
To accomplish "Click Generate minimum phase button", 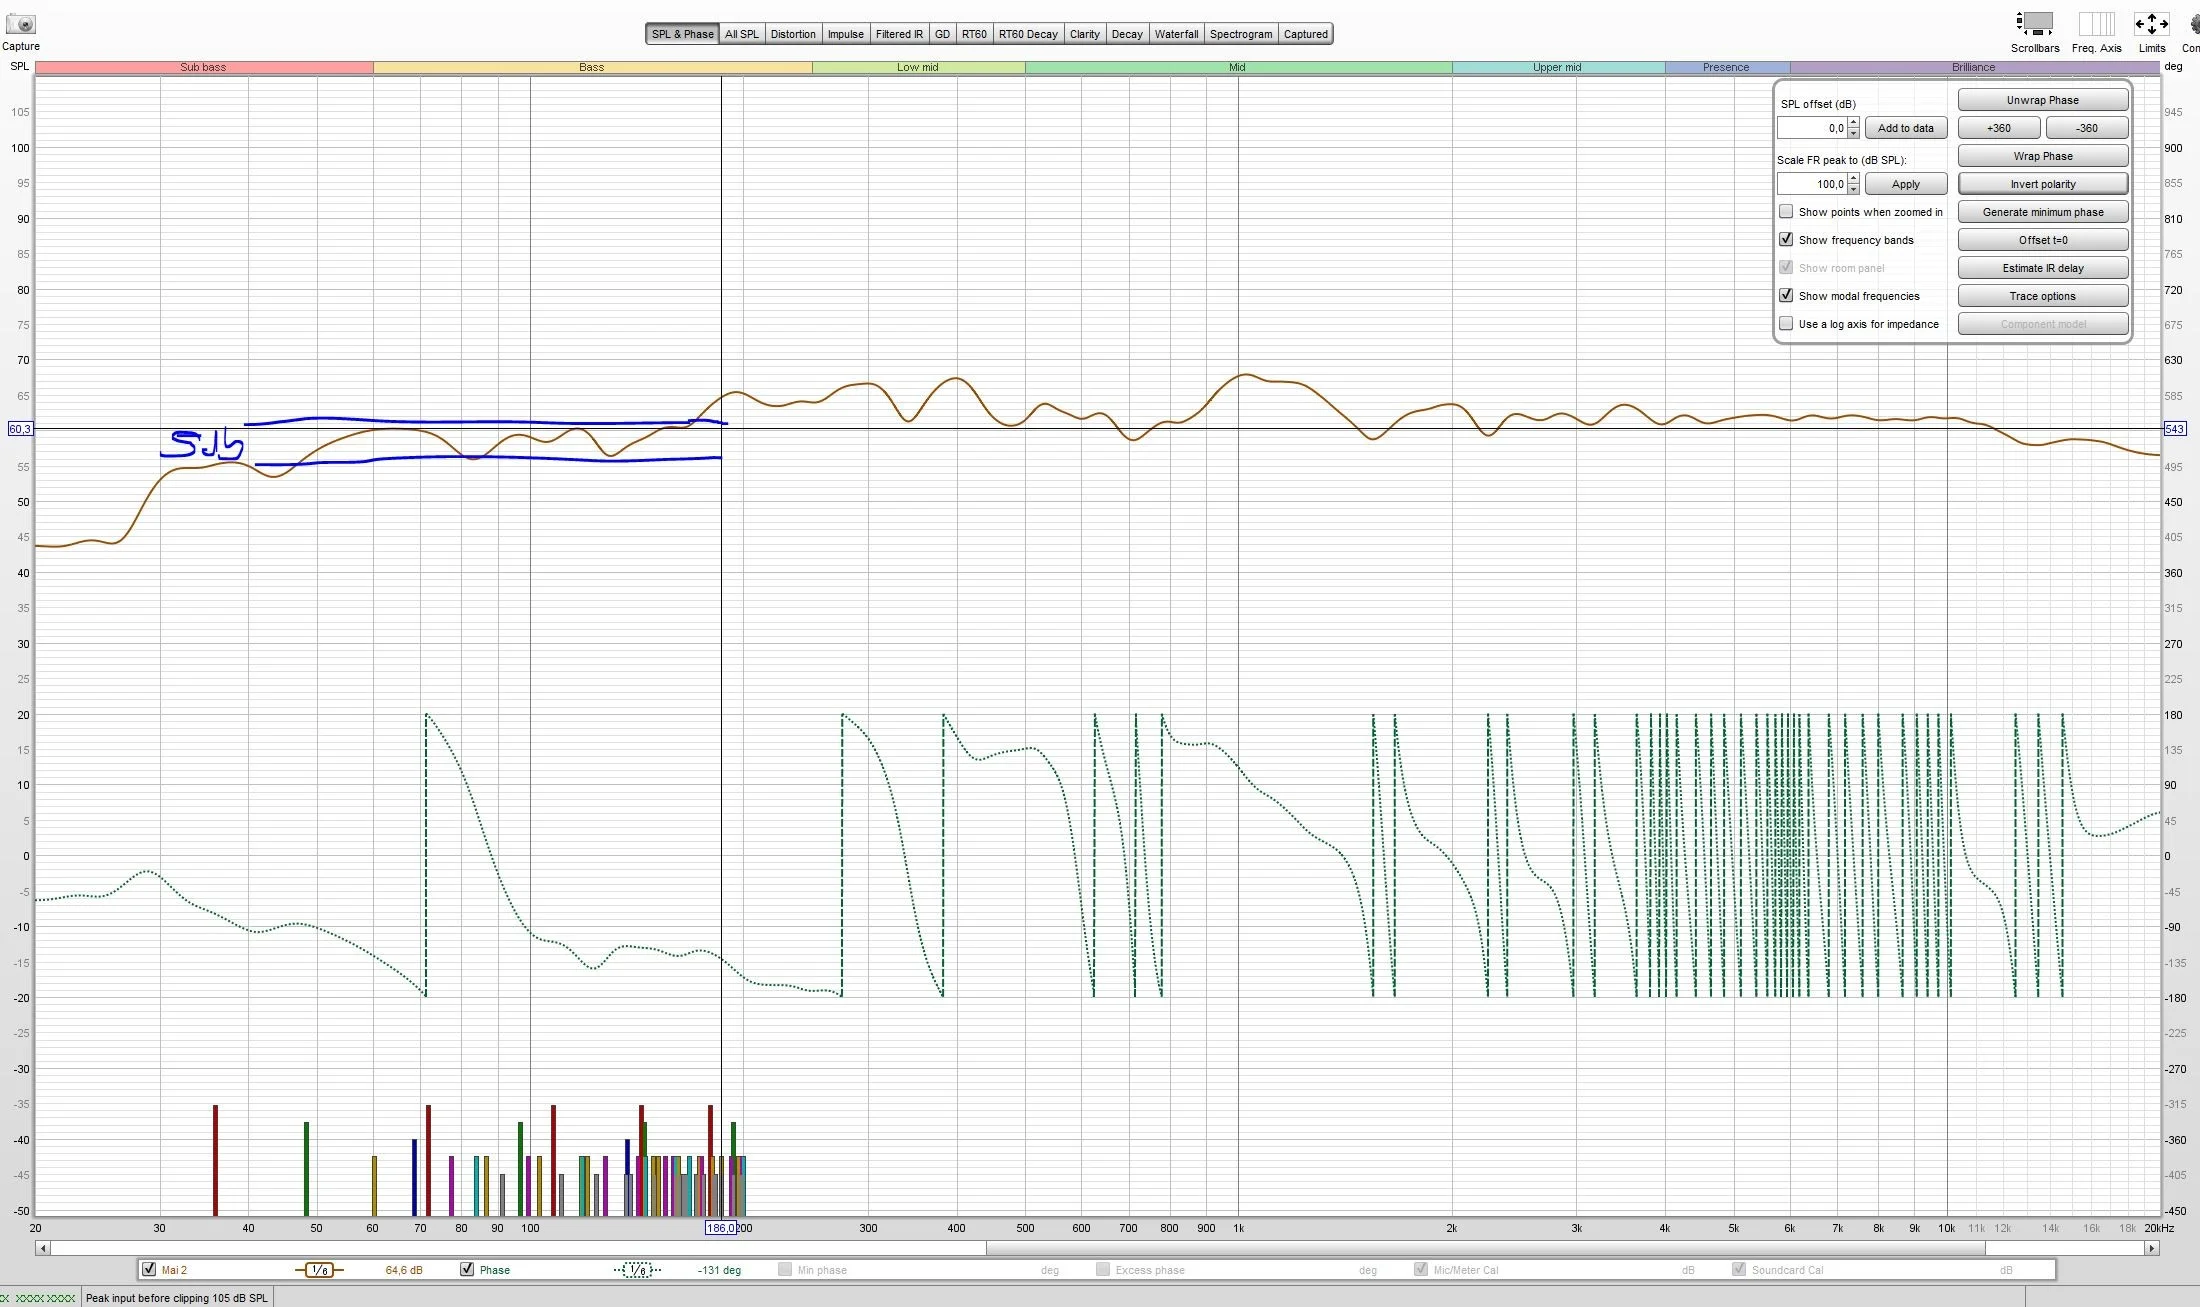I will tap(2042, 212).
